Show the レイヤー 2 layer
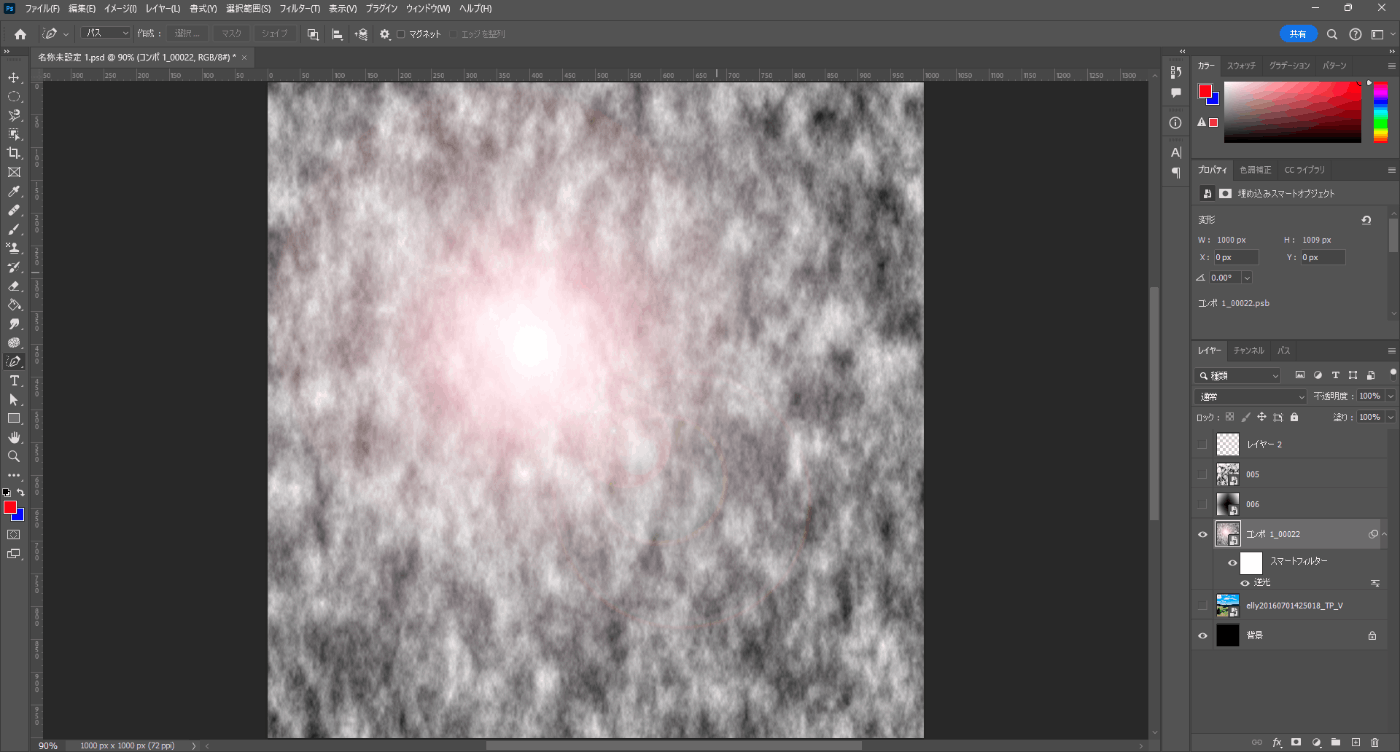Viewport: 1400px width, 752px height. [1203, 445]
